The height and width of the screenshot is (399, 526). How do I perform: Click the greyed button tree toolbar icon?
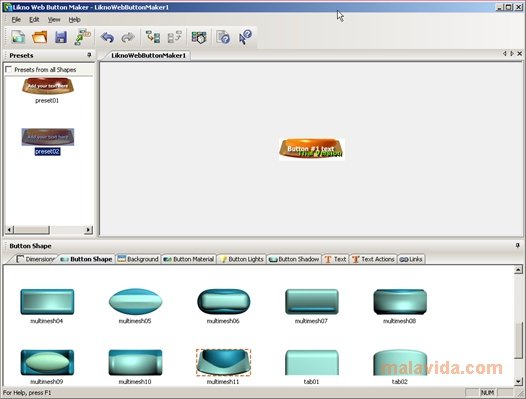(x=174, y=37)
